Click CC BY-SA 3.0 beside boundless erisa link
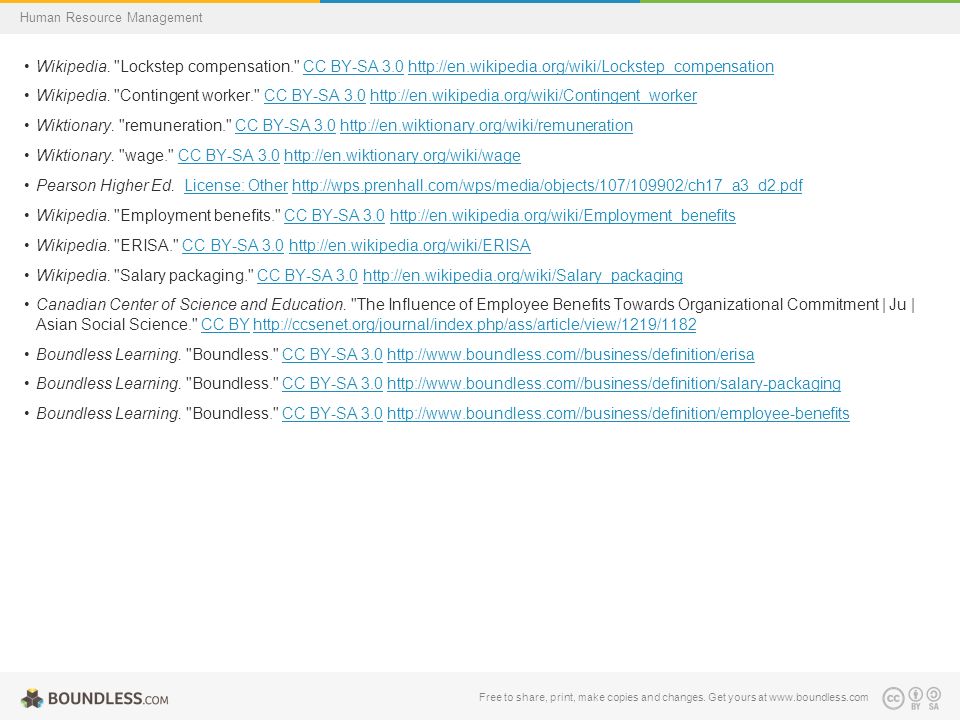 (x=332, y=354)
